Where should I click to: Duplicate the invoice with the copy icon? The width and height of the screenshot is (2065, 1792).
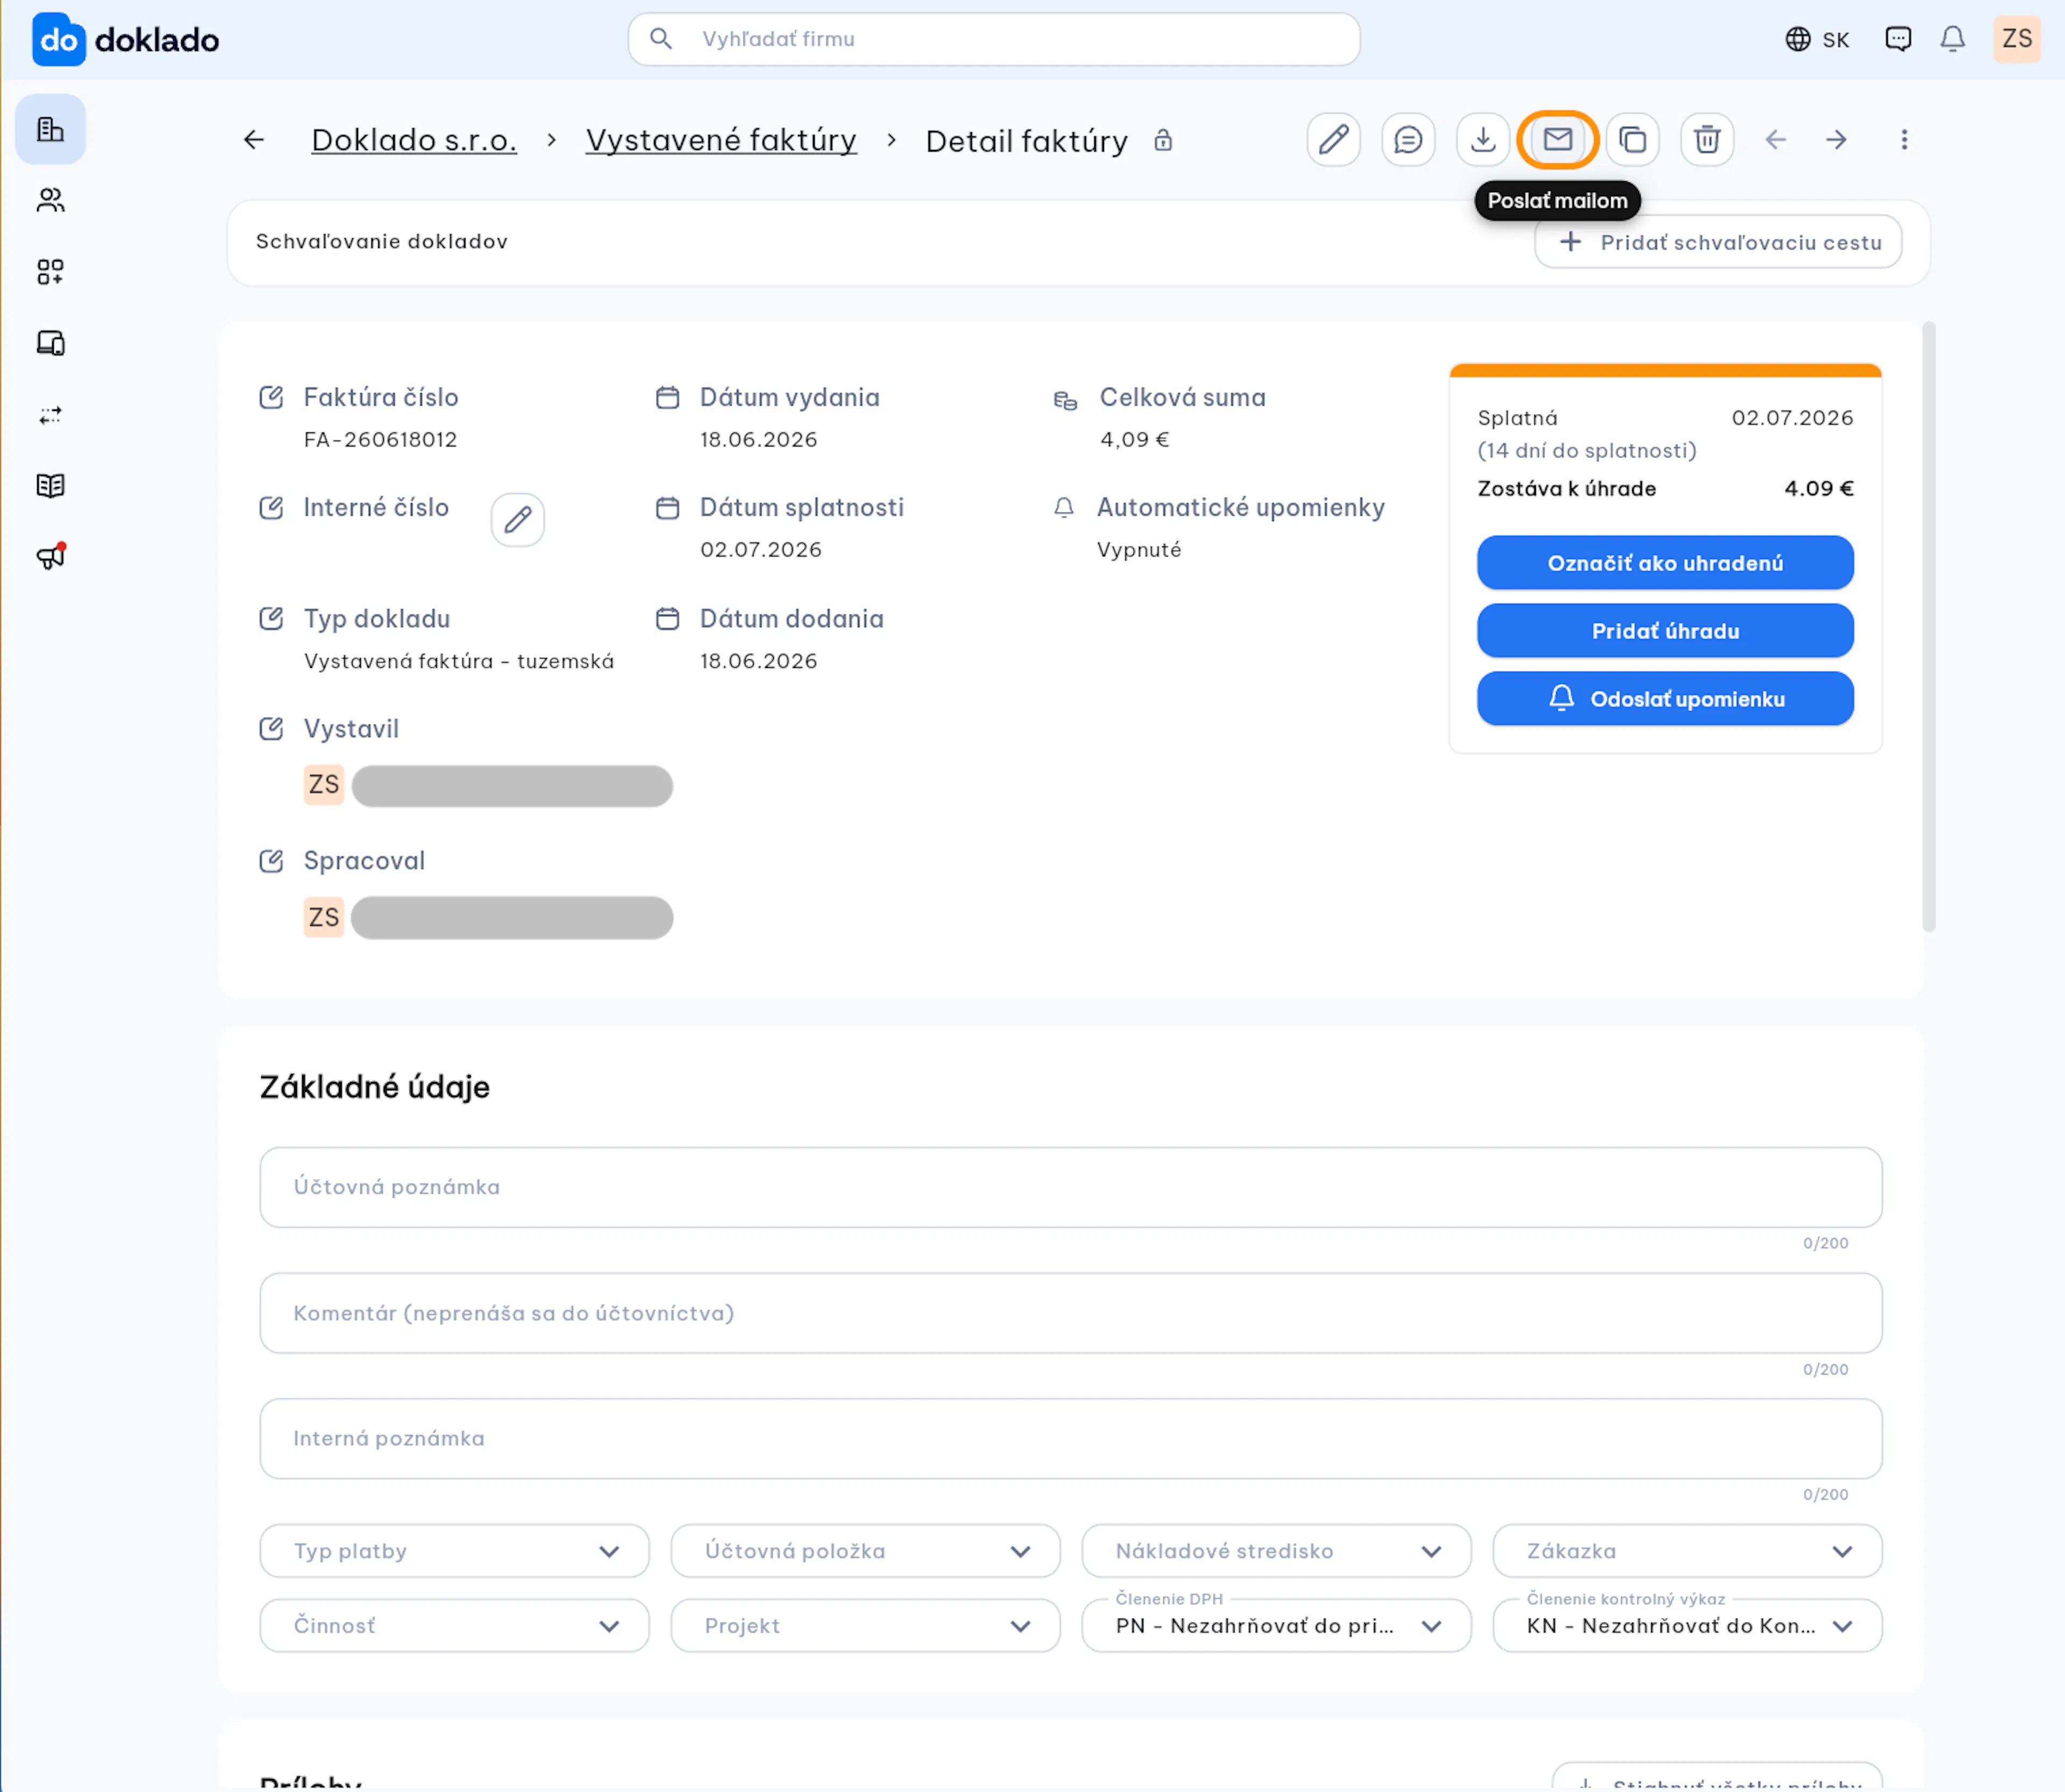[x=1633, y=140]
